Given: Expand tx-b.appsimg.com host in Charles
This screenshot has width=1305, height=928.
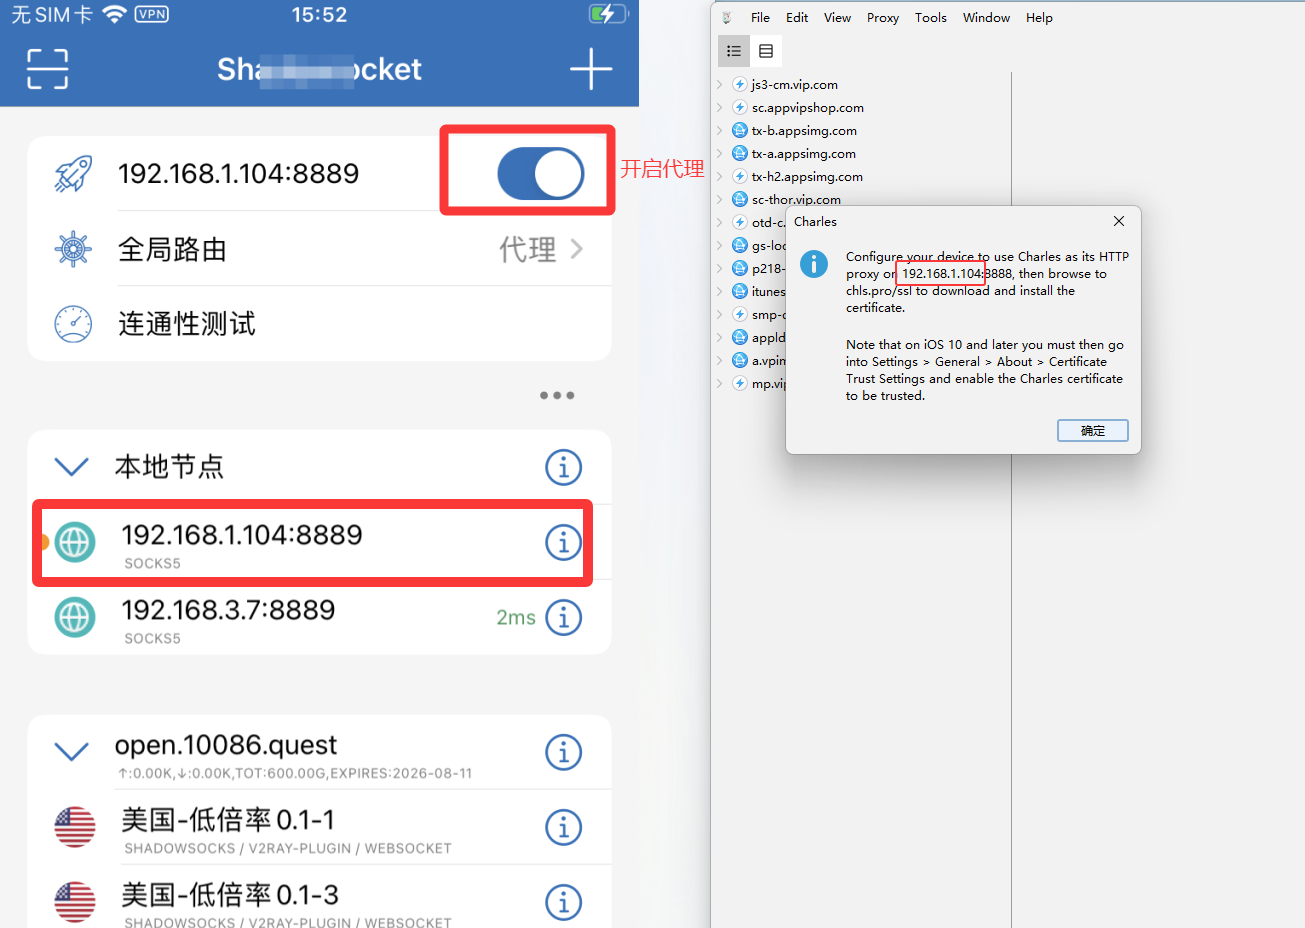Looking at the screenshot, I should coord(720,131).
